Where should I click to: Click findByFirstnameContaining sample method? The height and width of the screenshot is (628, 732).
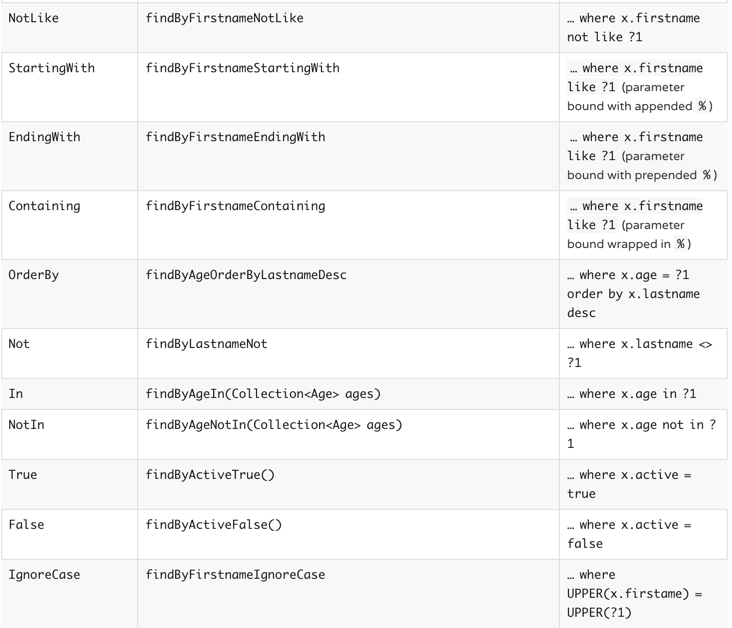point(235,206)
